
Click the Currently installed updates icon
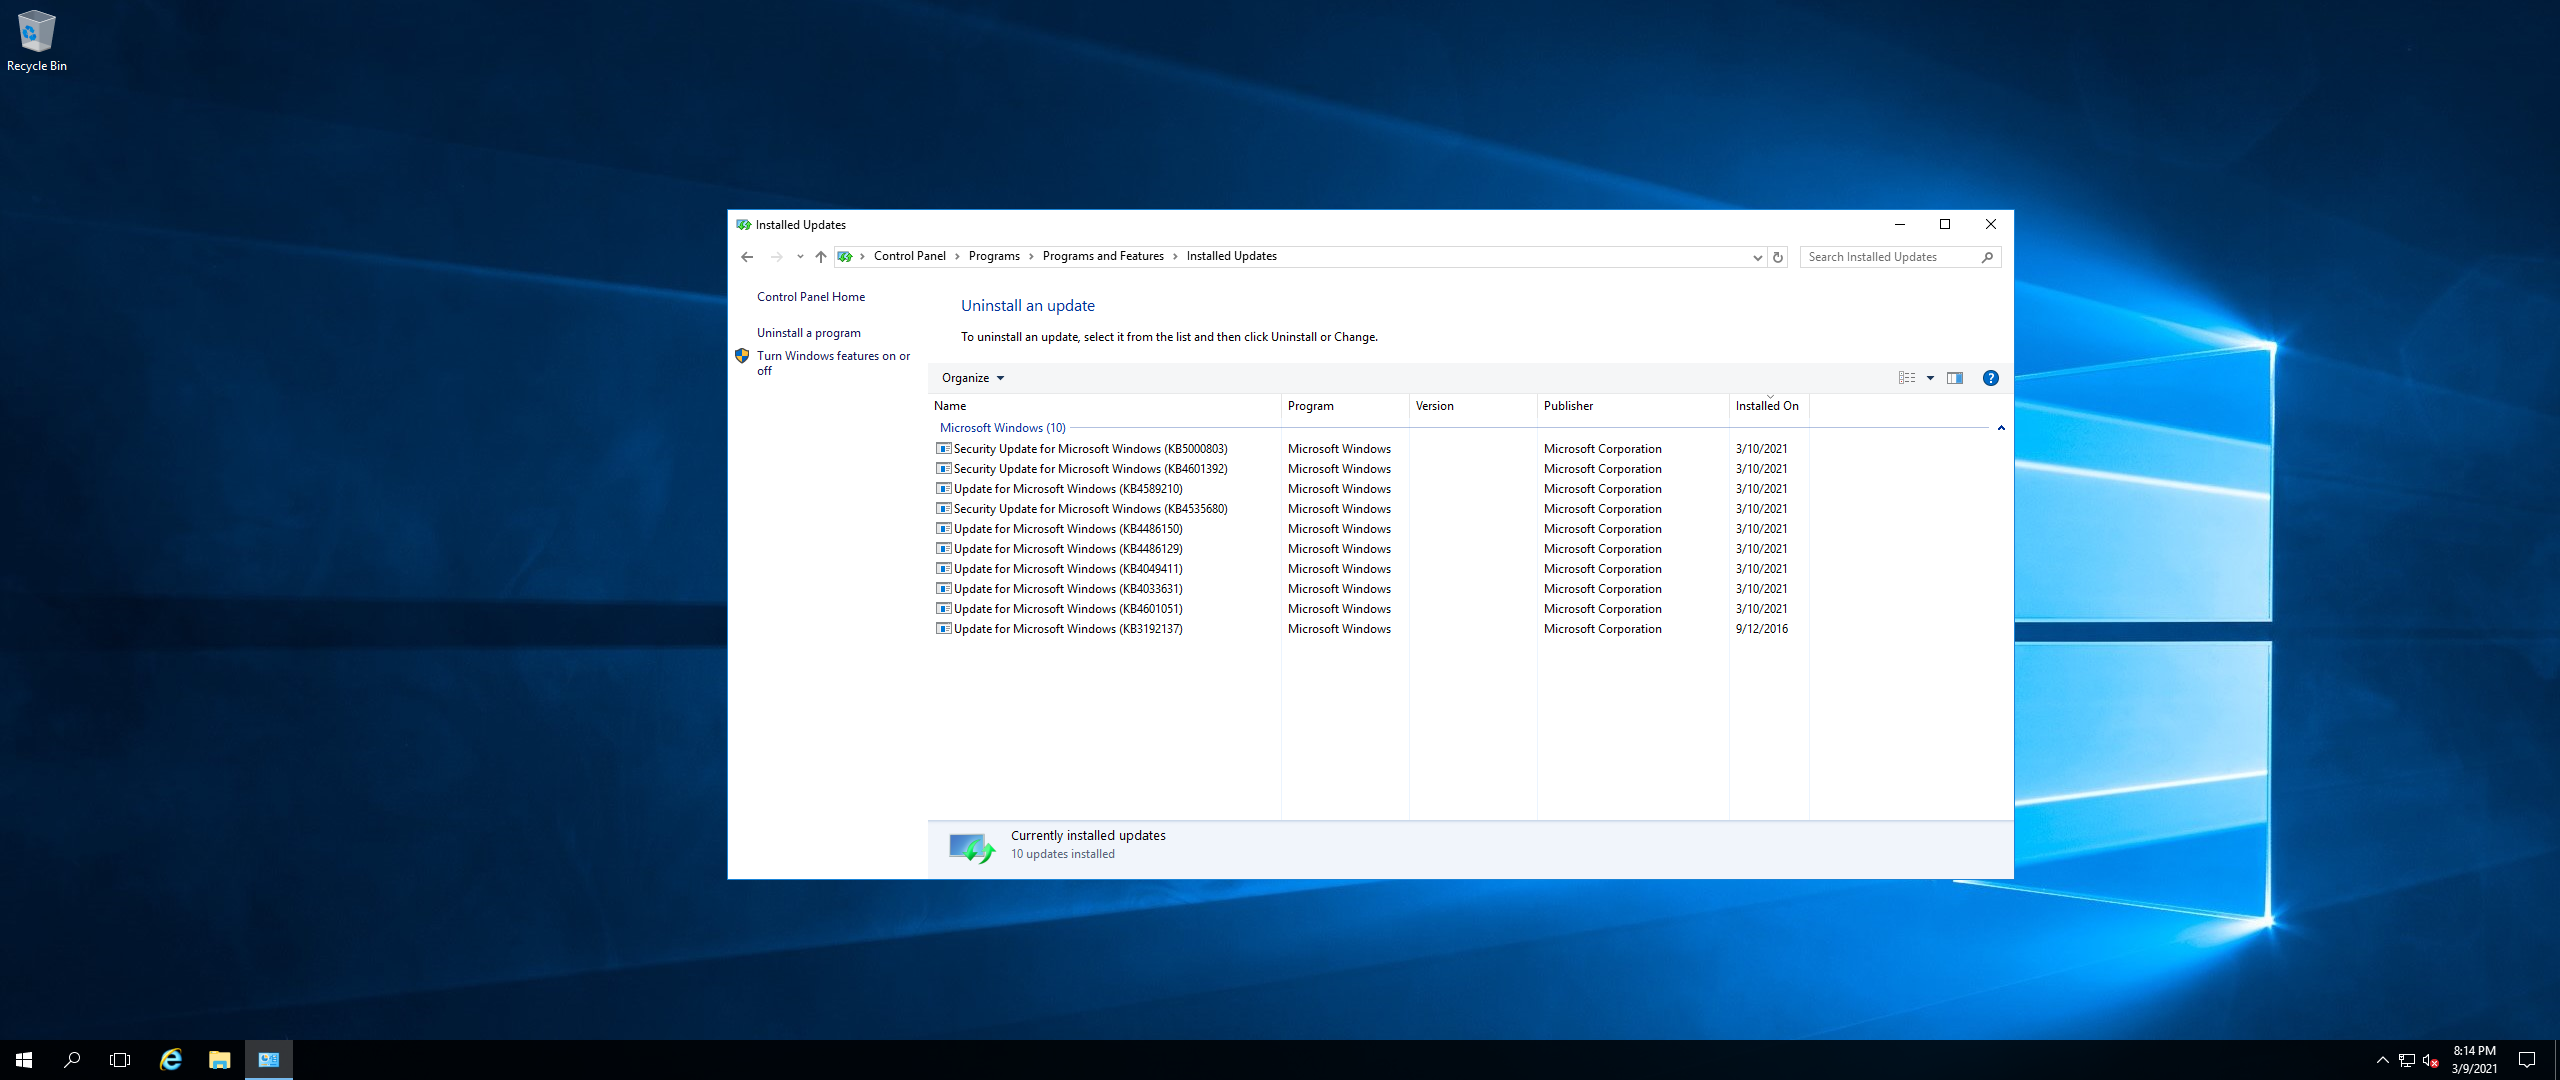click(972, 848)
